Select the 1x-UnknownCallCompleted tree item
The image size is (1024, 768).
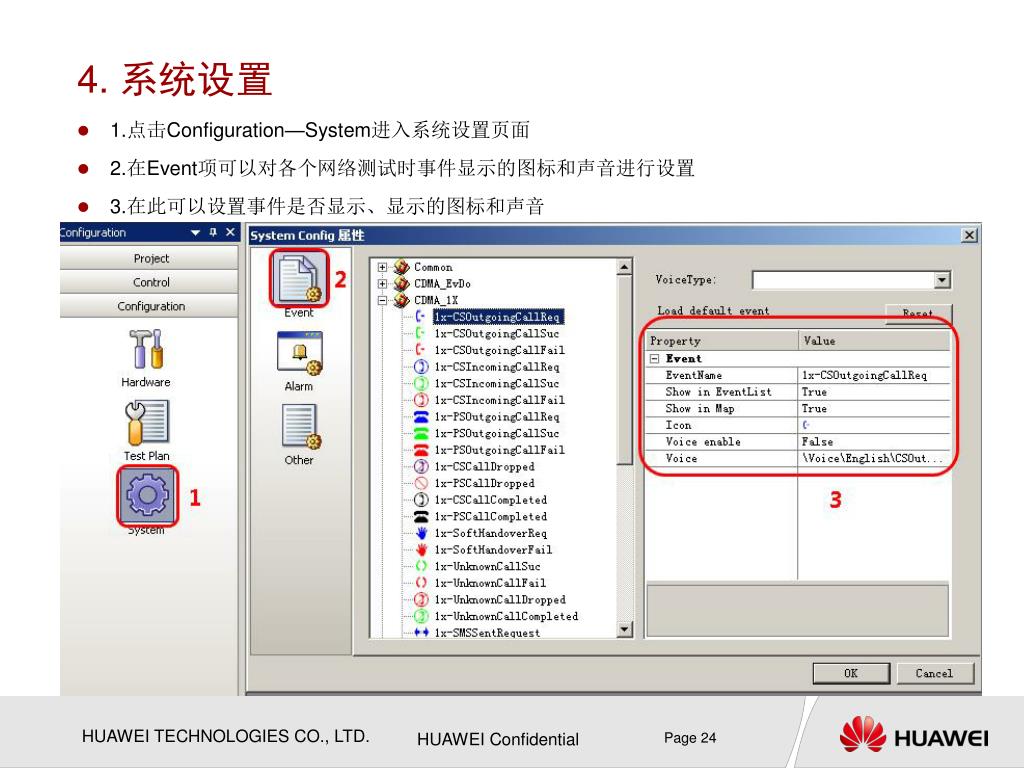[506, 616]
